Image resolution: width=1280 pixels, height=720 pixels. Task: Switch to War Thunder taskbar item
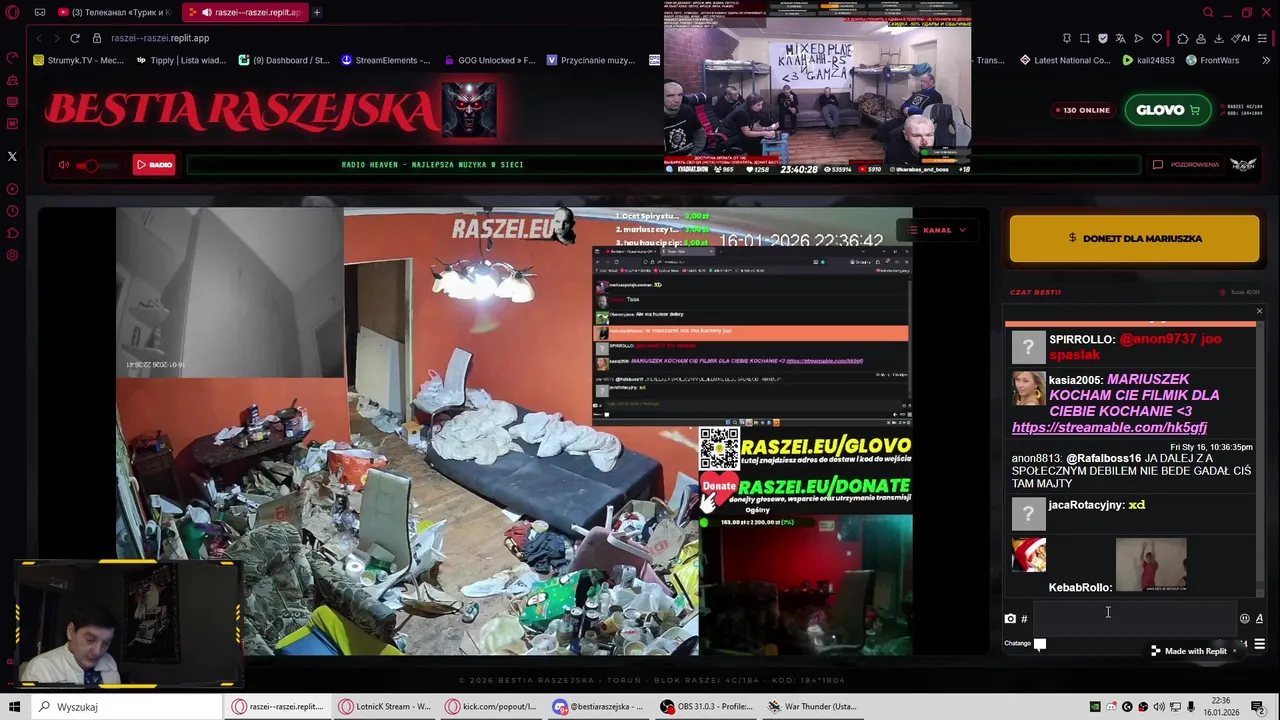[x=812, y=707]
